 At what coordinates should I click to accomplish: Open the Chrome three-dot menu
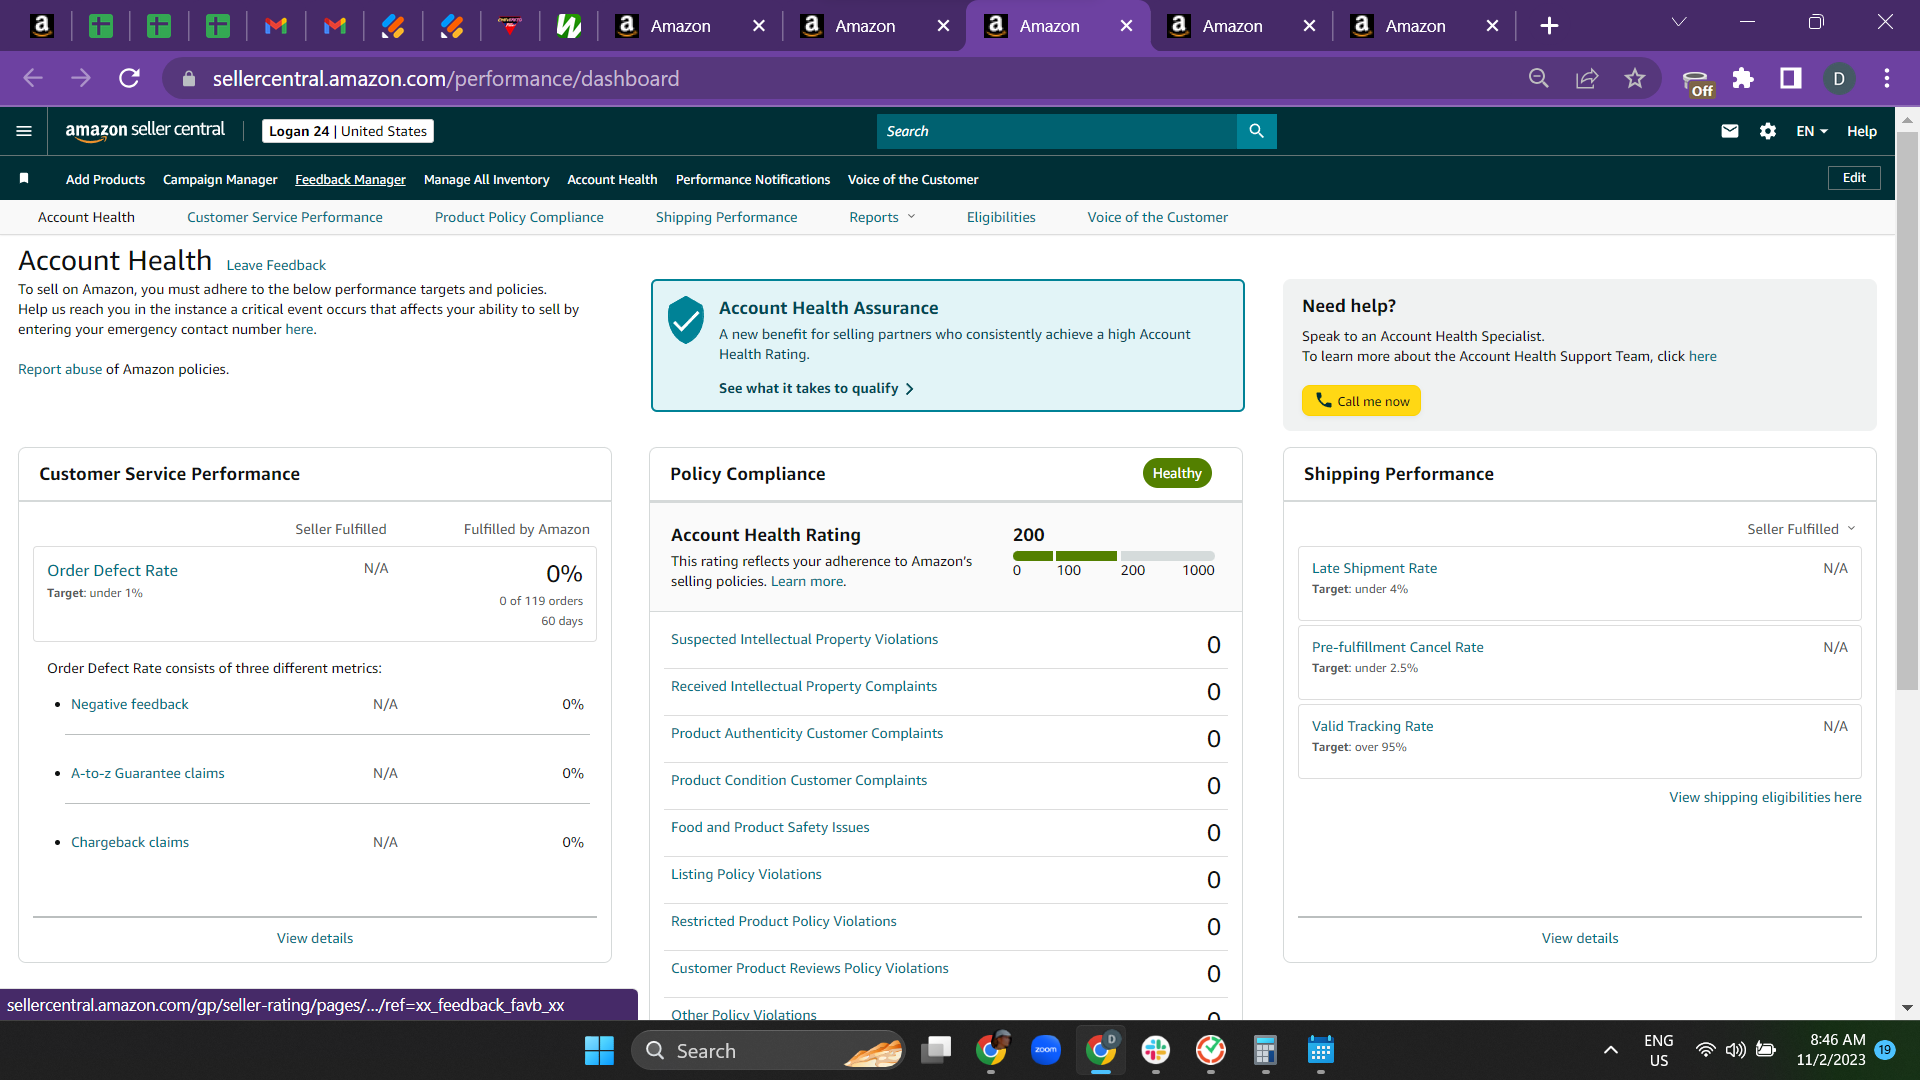(x=1887, y=78)
